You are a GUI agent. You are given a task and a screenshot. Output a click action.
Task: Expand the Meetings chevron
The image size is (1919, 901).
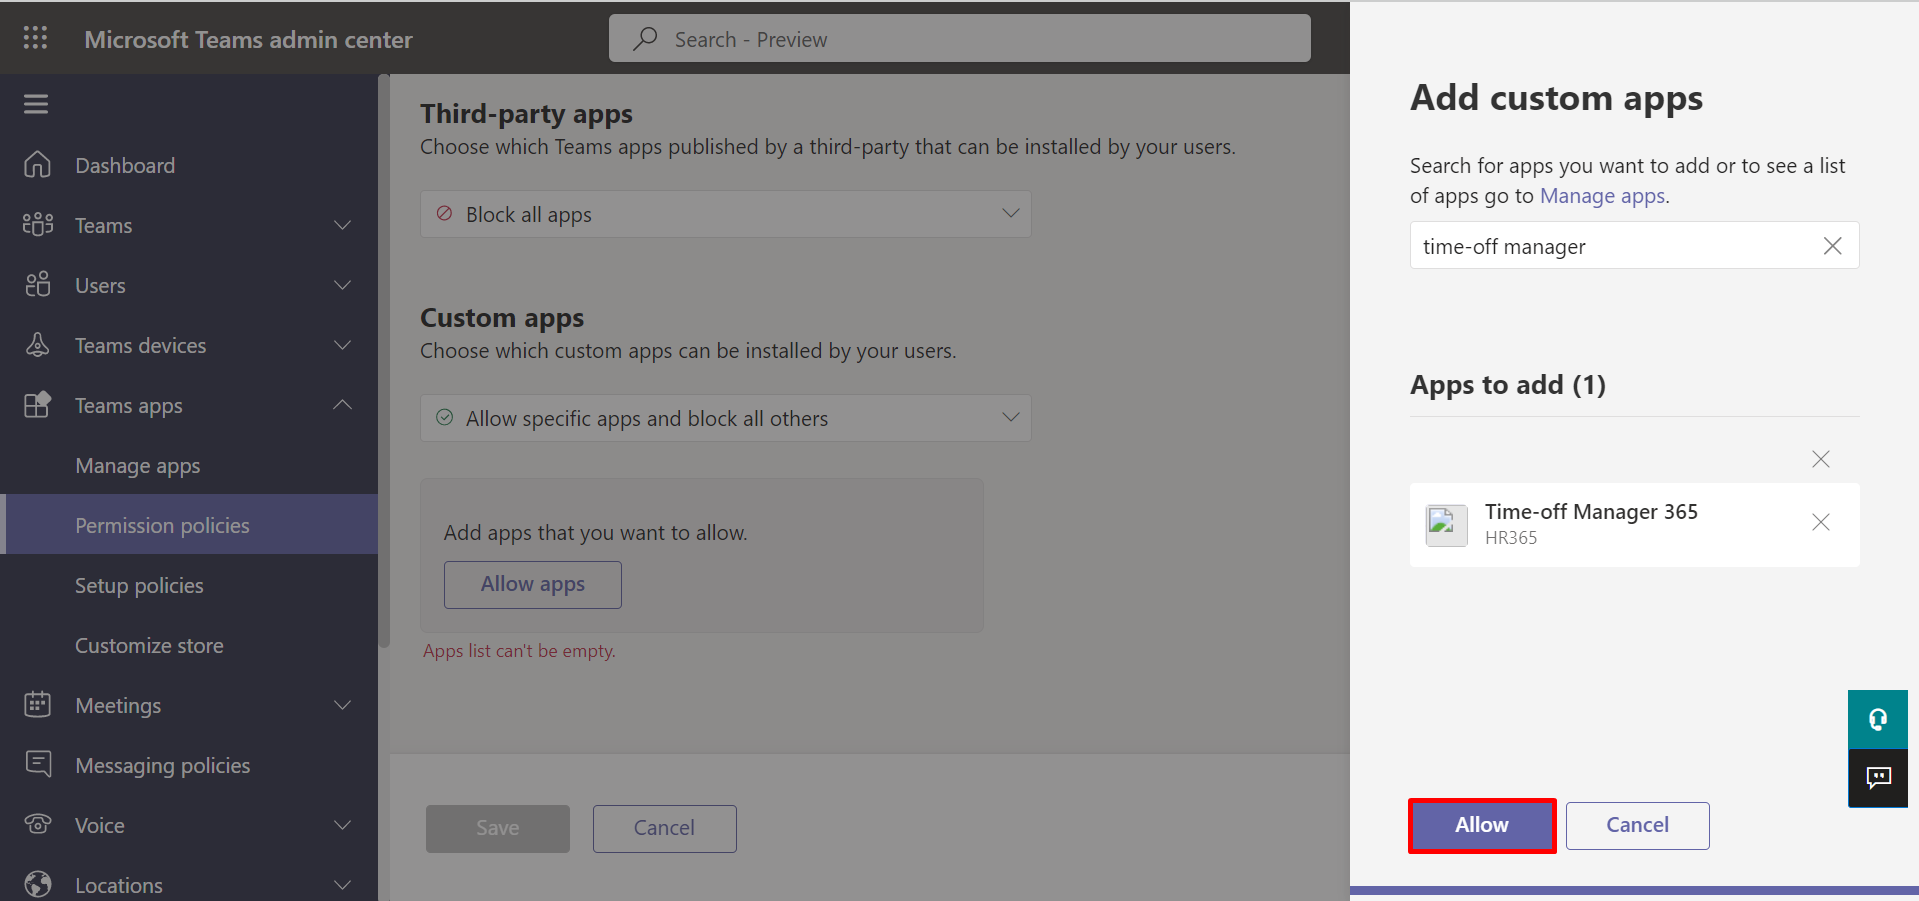coord(342,705)
